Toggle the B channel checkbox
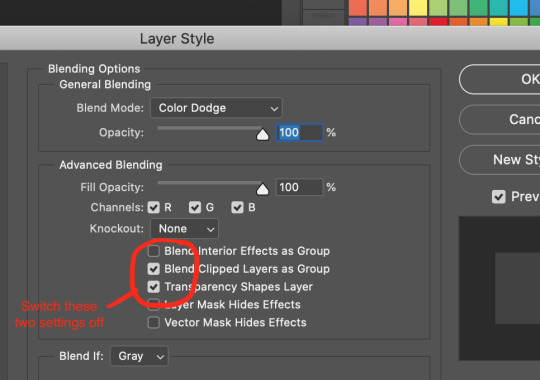This screenshot has height=380, width=540. tap(237, 207)
